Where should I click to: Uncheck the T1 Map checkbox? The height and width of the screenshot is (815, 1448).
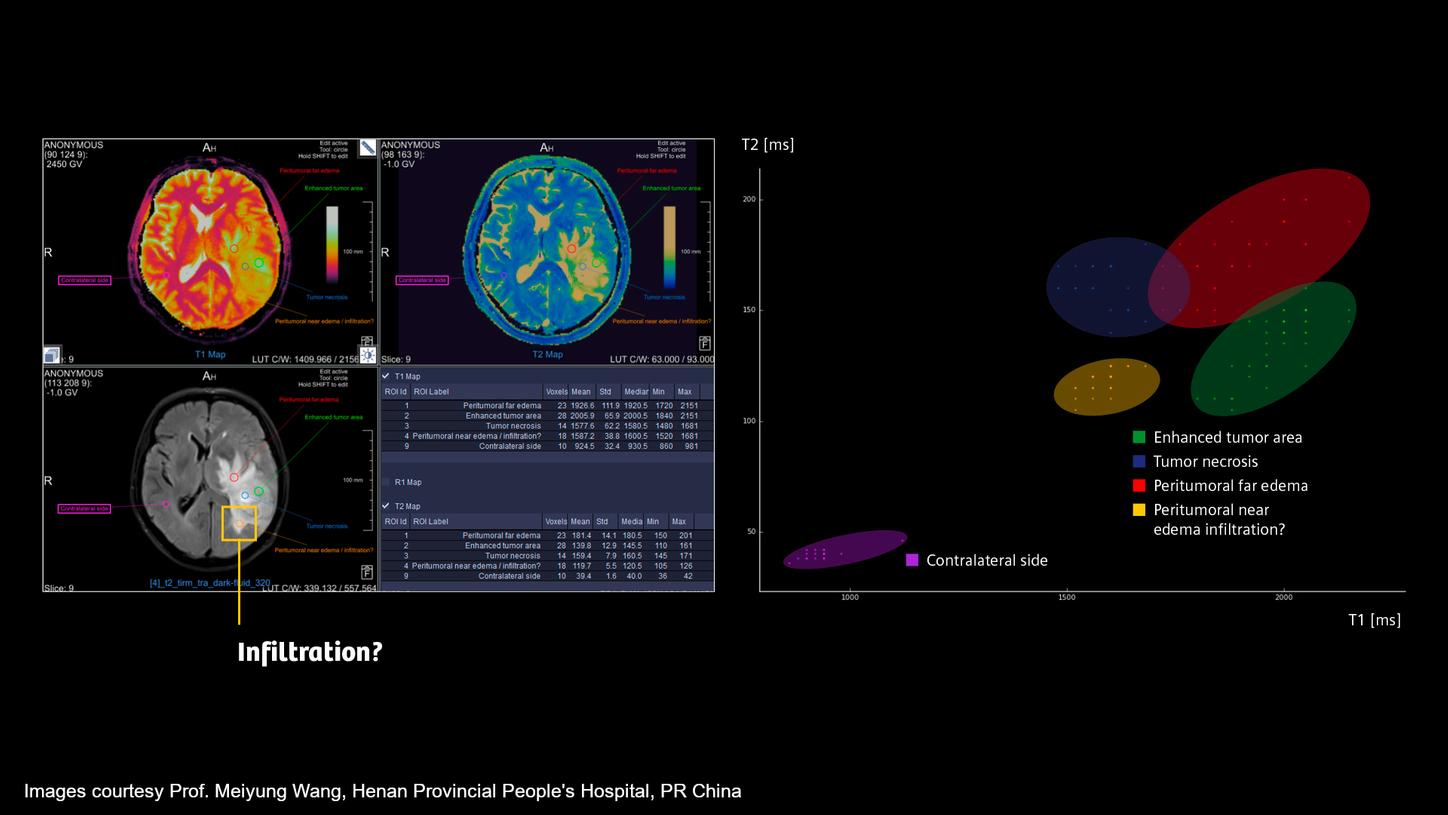tap(386, 376)
